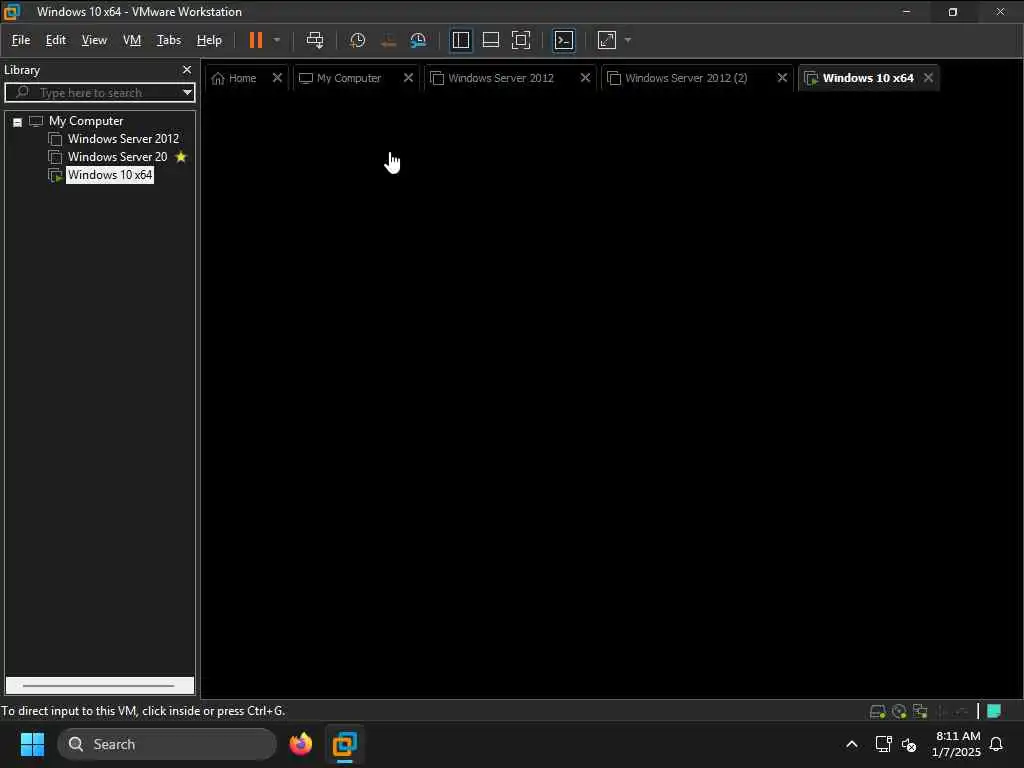The image size is (1024, 768).
Task: Open the VM menu
Action: [132, 40]
